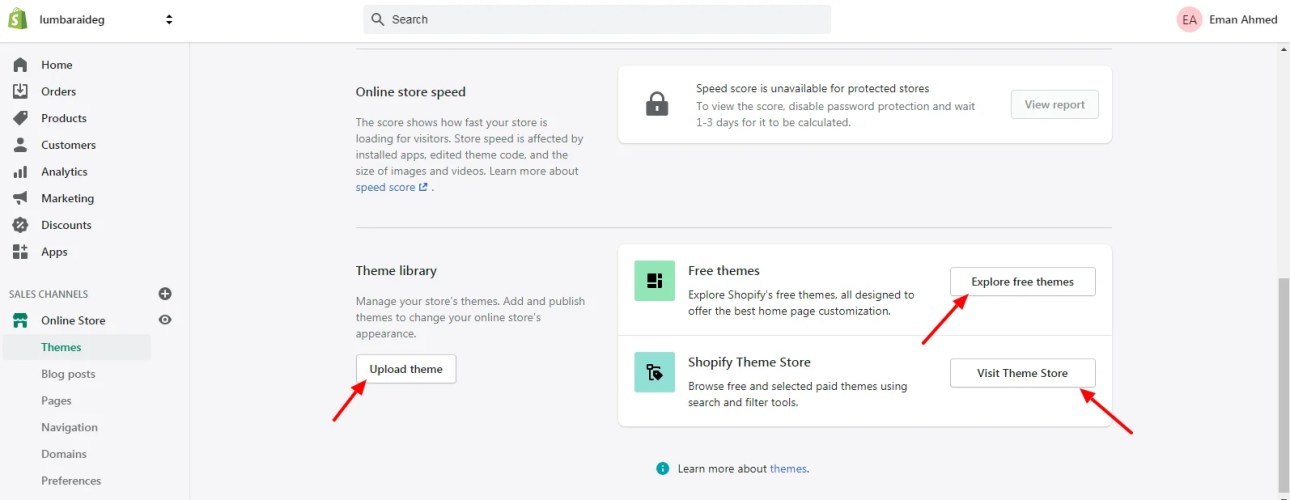The height and width of the screenshot is (500, 1290).
Task: Open the Products section
Action: (x=64, y=118)
